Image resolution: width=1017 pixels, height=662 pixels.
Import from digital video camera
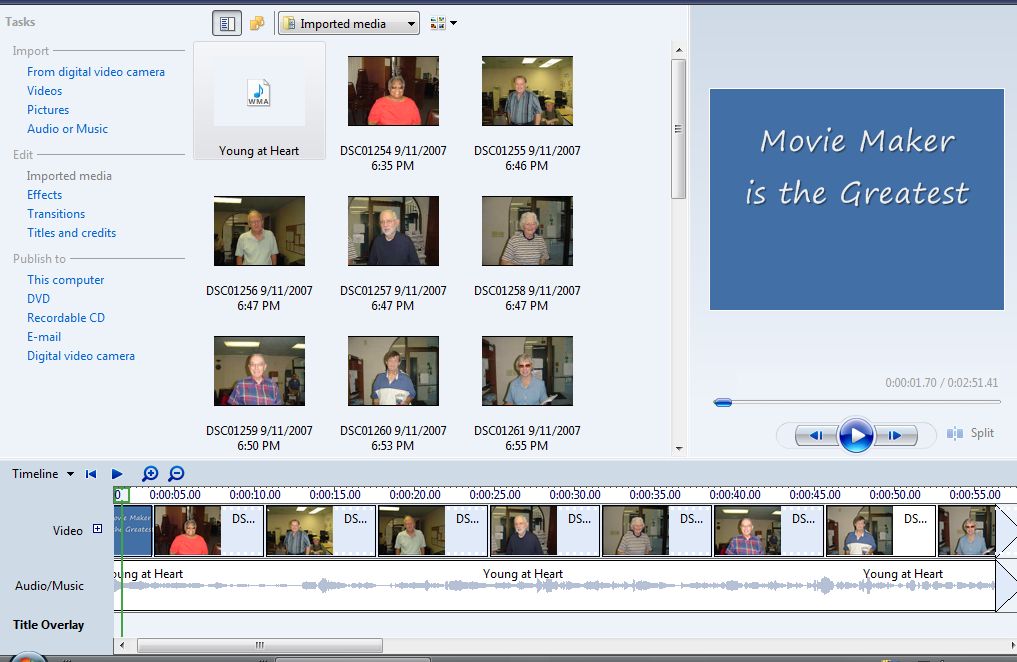(x=96, y=72)
